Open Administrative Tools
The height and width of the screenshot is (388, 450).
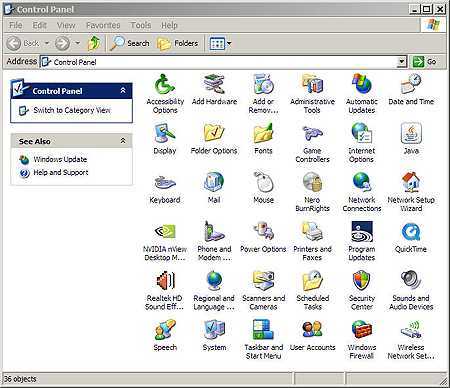coord(312,94)
